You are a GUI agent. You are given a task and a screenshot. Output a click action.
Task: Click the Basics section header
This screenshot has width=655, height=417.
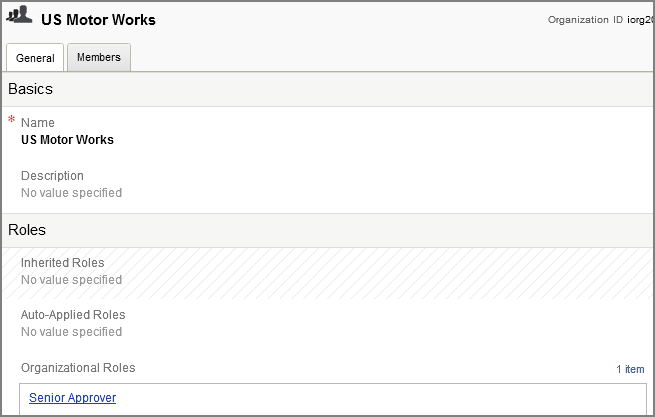tap(30, 89)
